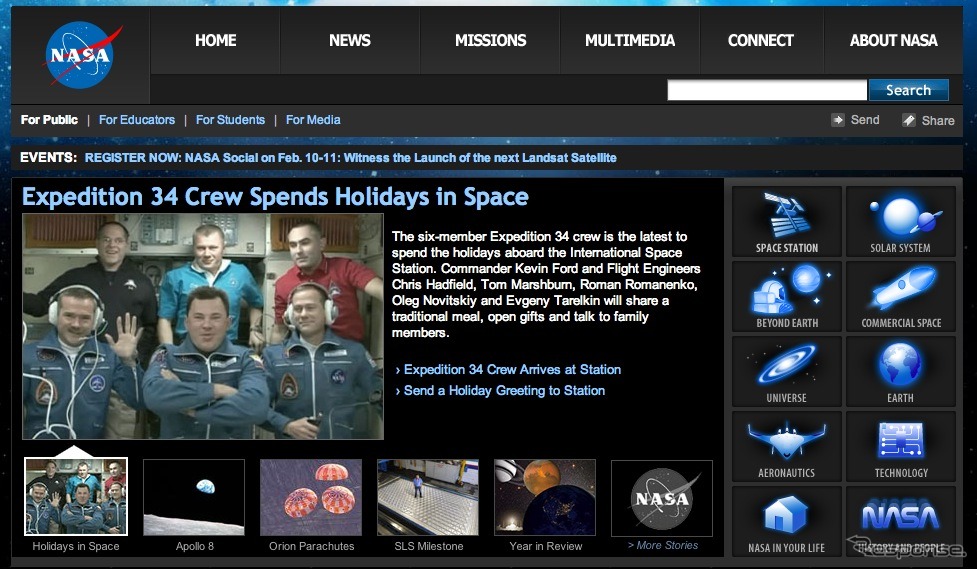Select the Apollo 8 story thumbnail

pyautogui.click(x=194, y=497)
